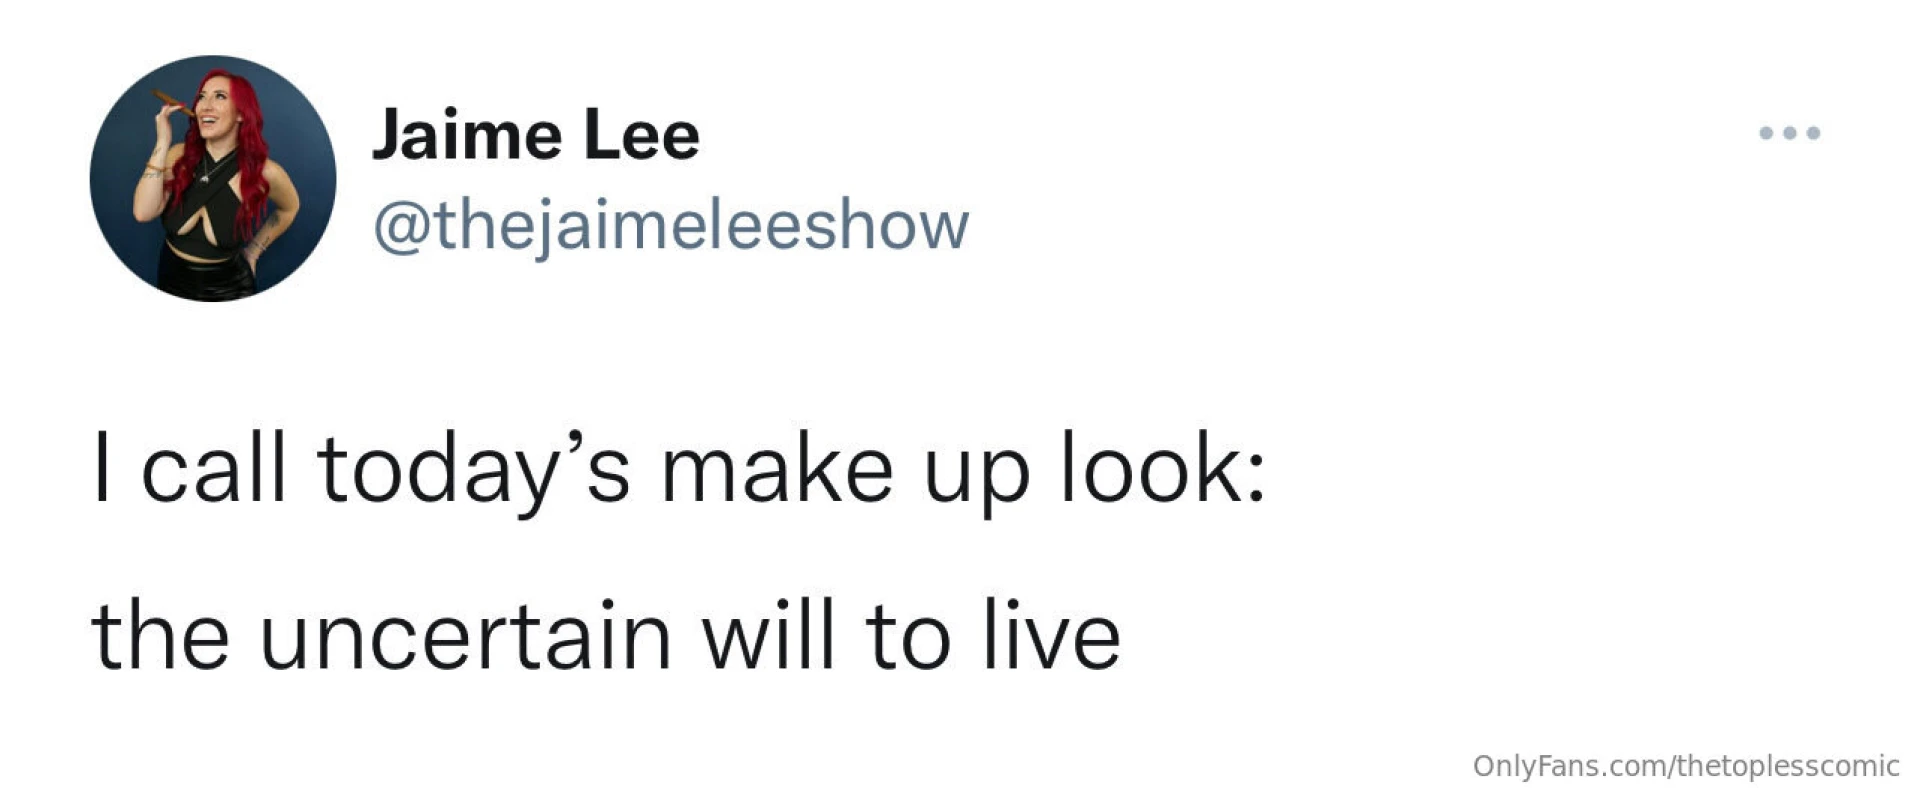Click the word 'will' in the tweet
Image resolution: width=1920 pixels, height=803 pixels.
[767, 636]
